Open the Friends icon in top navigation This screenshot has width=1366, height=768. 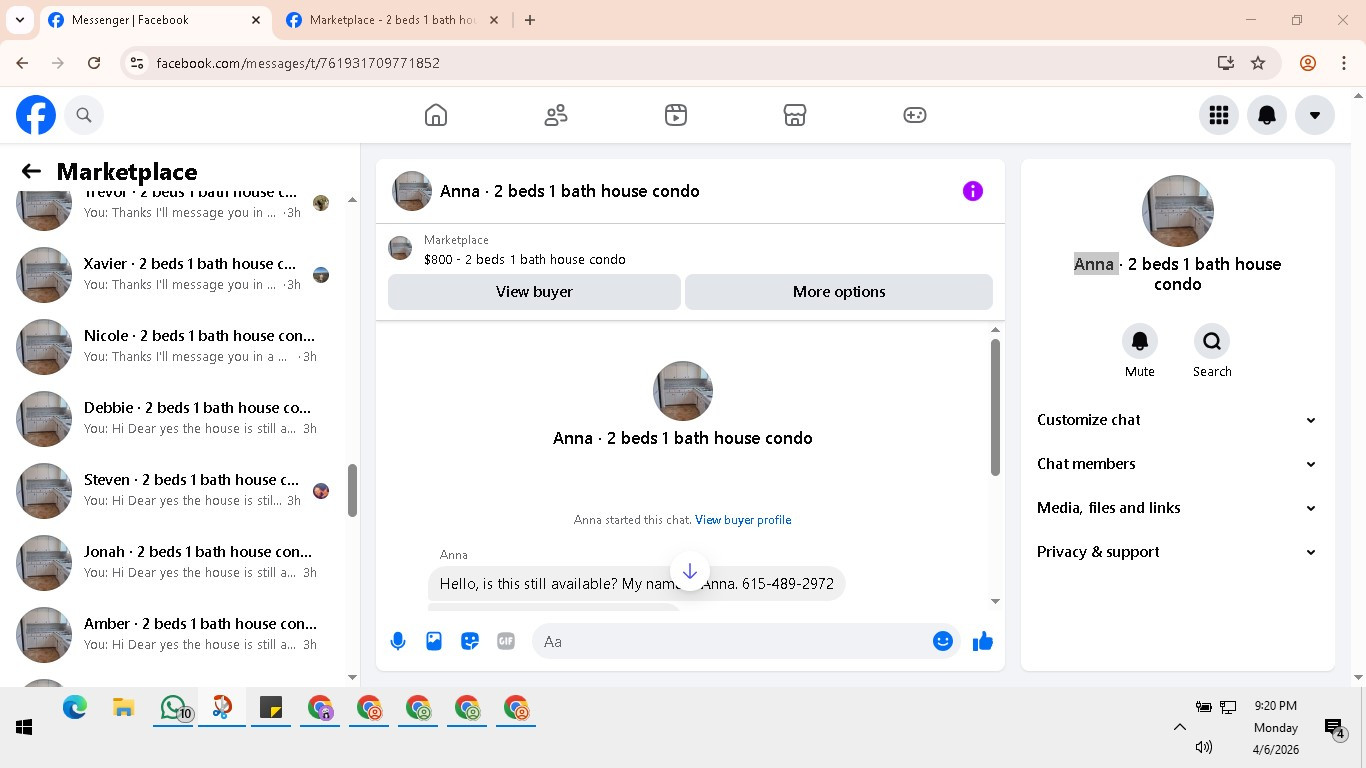point(556,115)
